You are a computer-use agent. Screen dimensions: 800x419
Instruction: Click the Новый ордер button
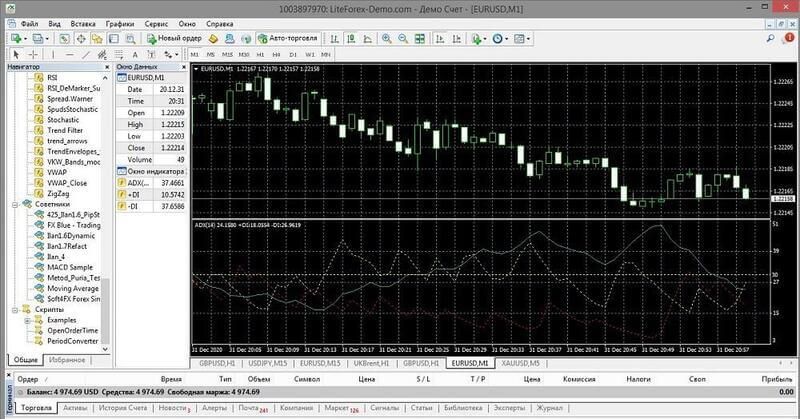tap(174, 38)
